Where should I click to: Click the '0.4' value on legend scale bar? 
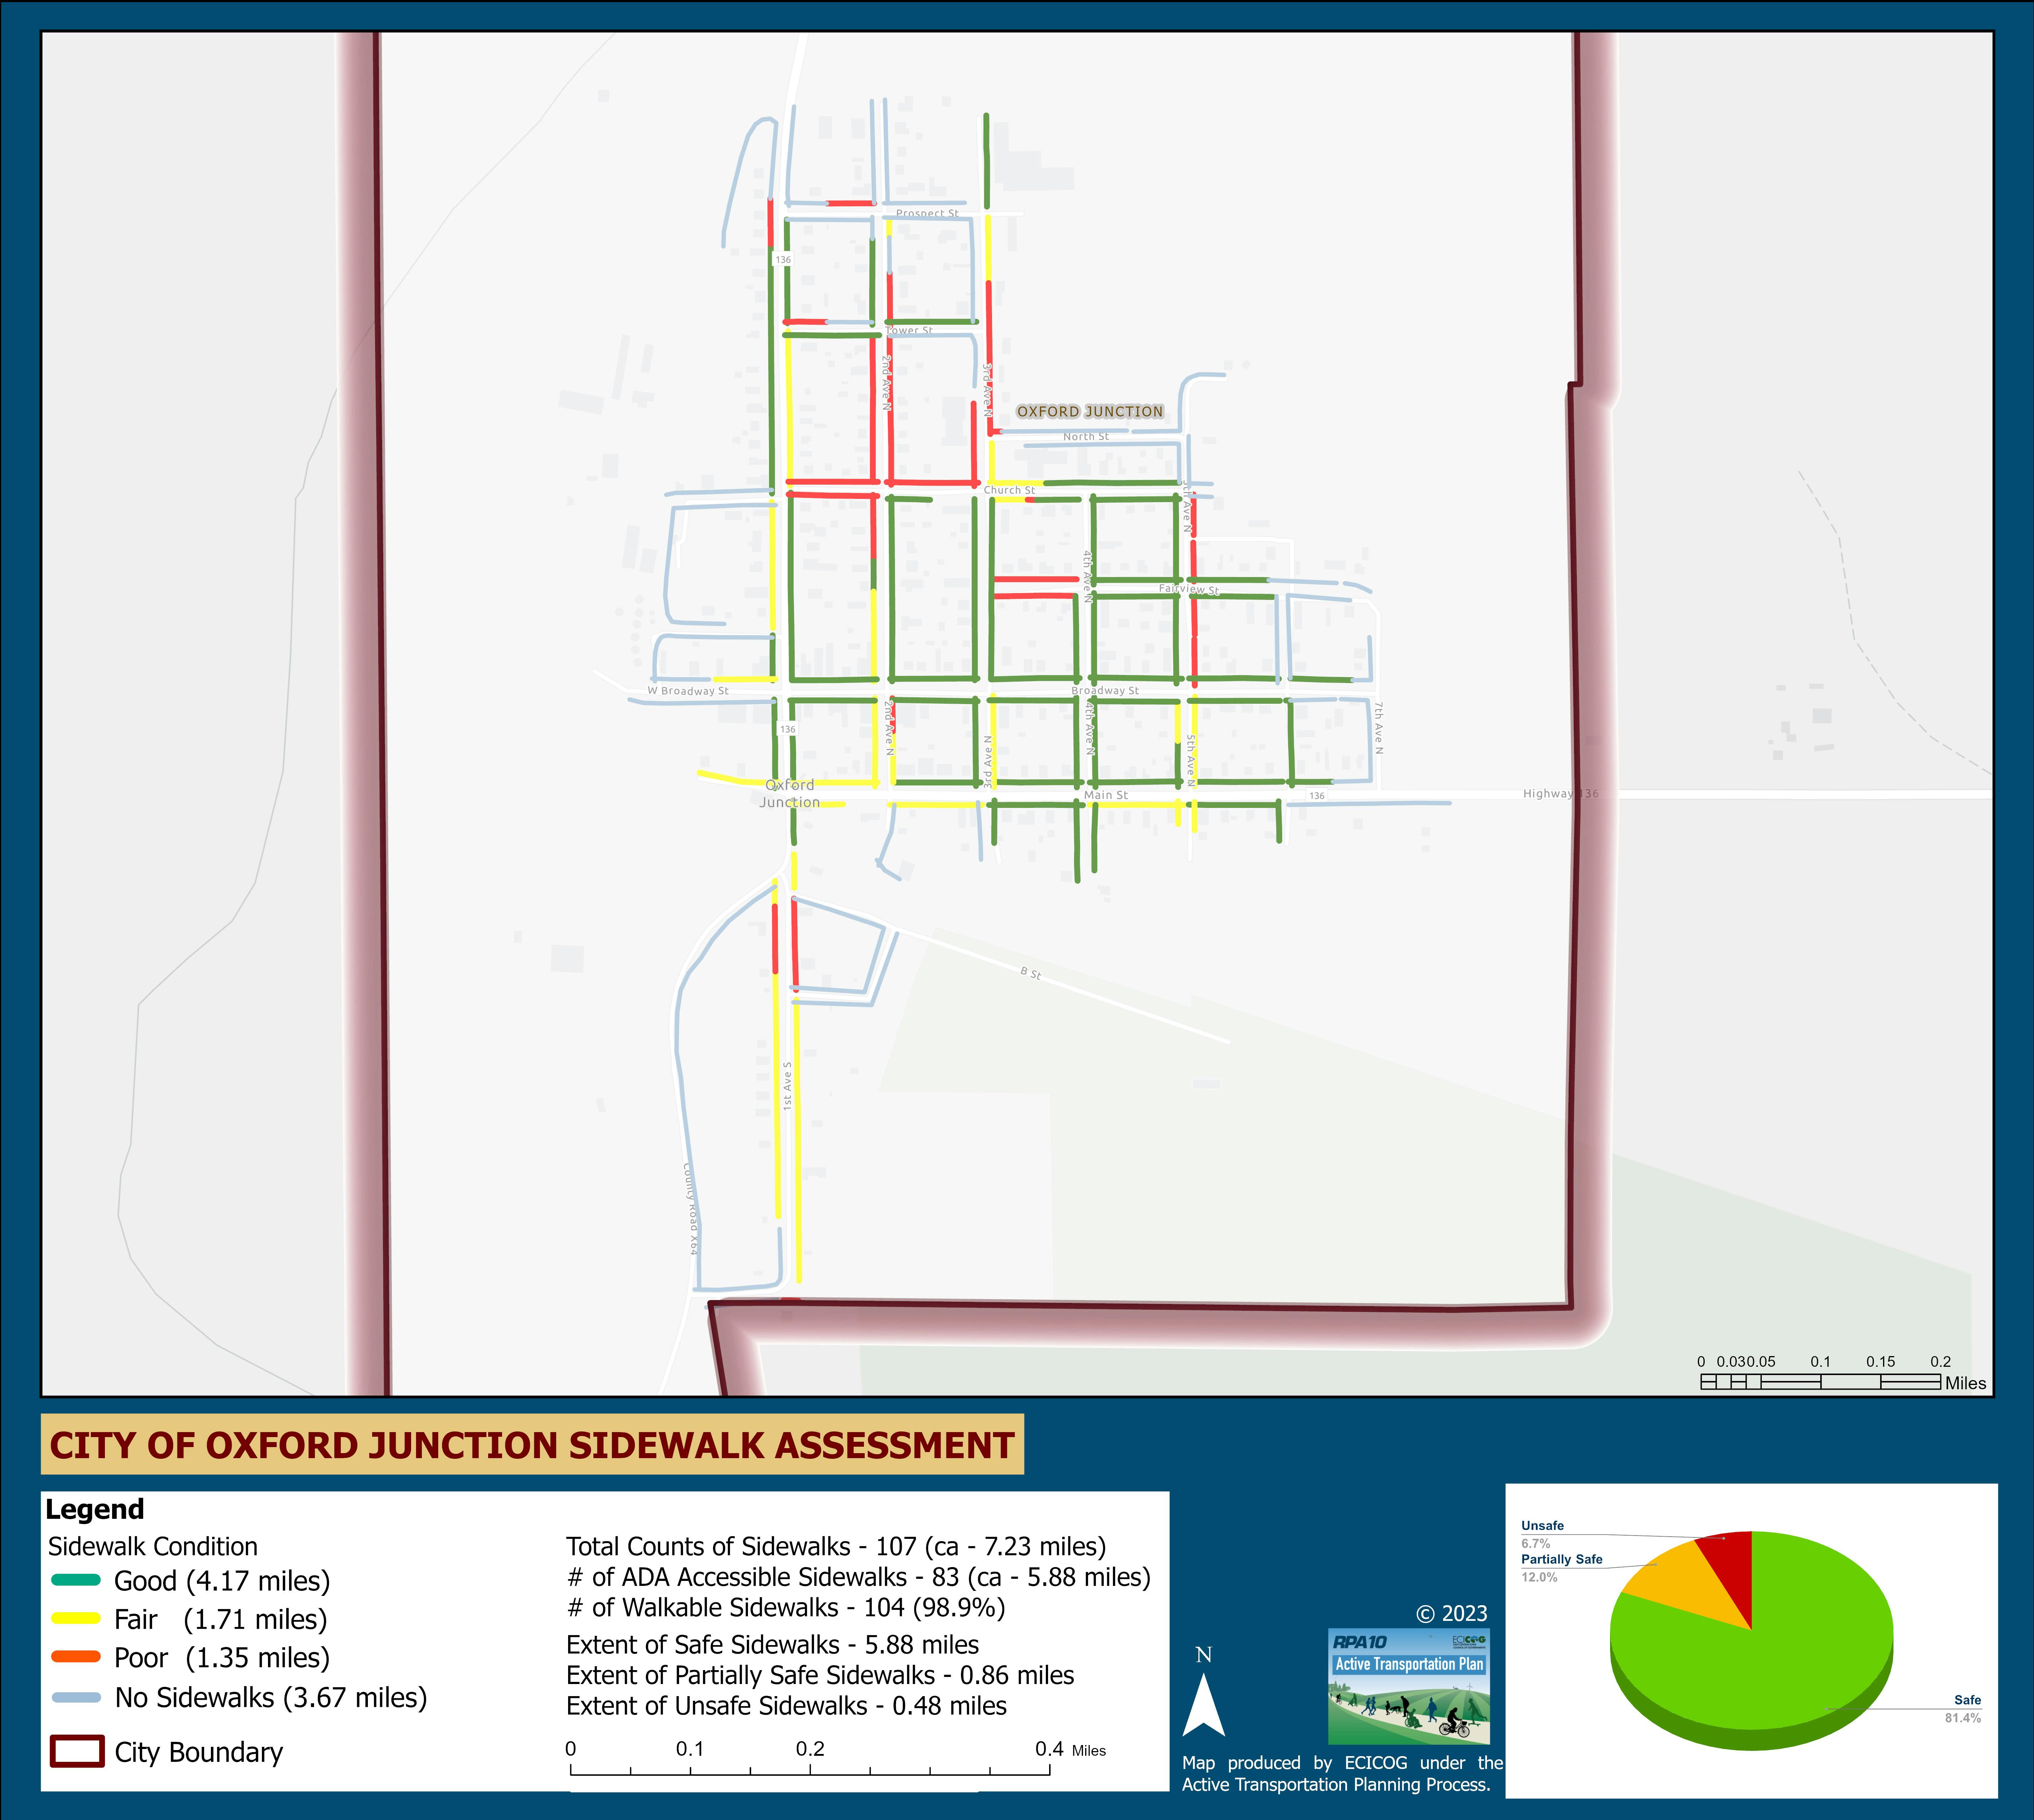1049,1749
